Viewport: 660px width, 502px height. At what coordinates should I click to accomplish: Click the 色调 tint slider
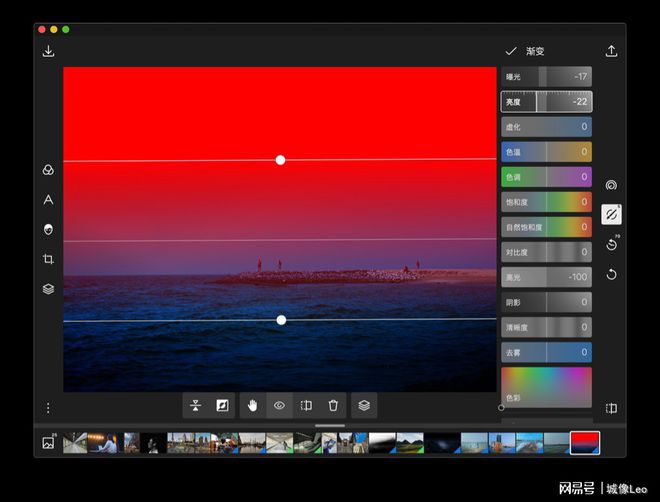[x=546, y=177]
